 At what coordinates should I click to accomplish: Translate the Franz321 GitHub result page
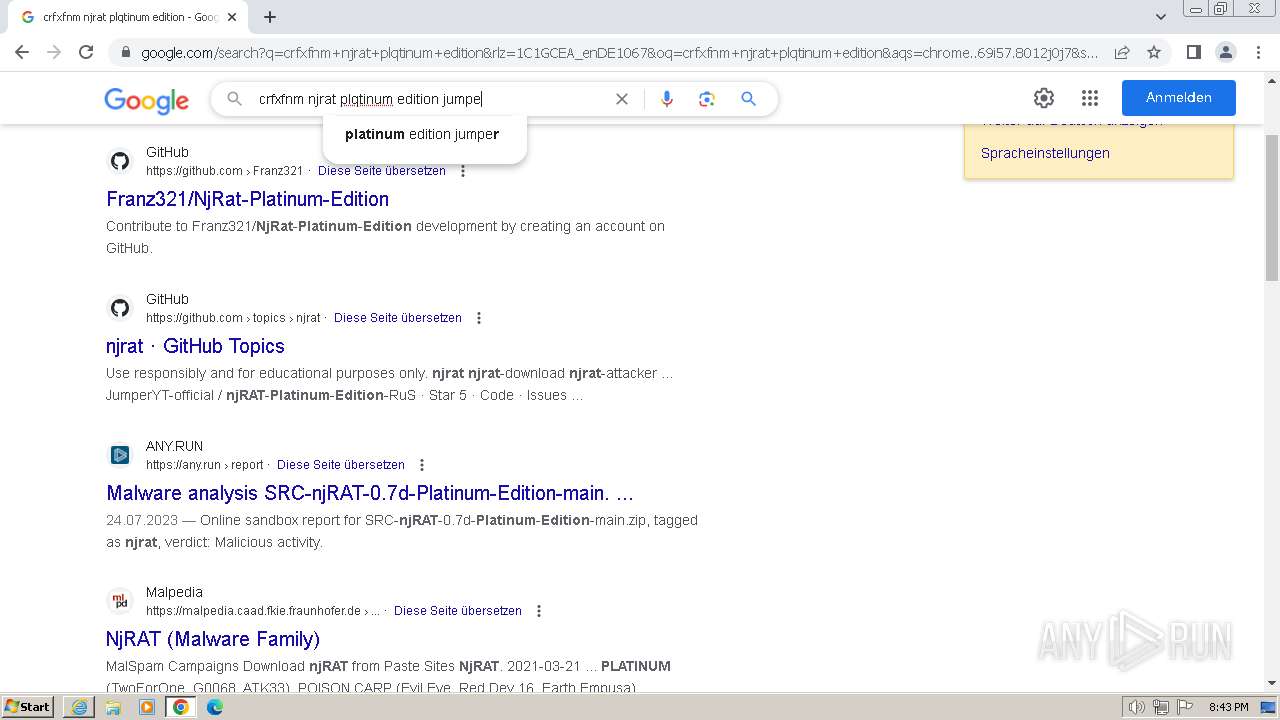coord(382,171)
